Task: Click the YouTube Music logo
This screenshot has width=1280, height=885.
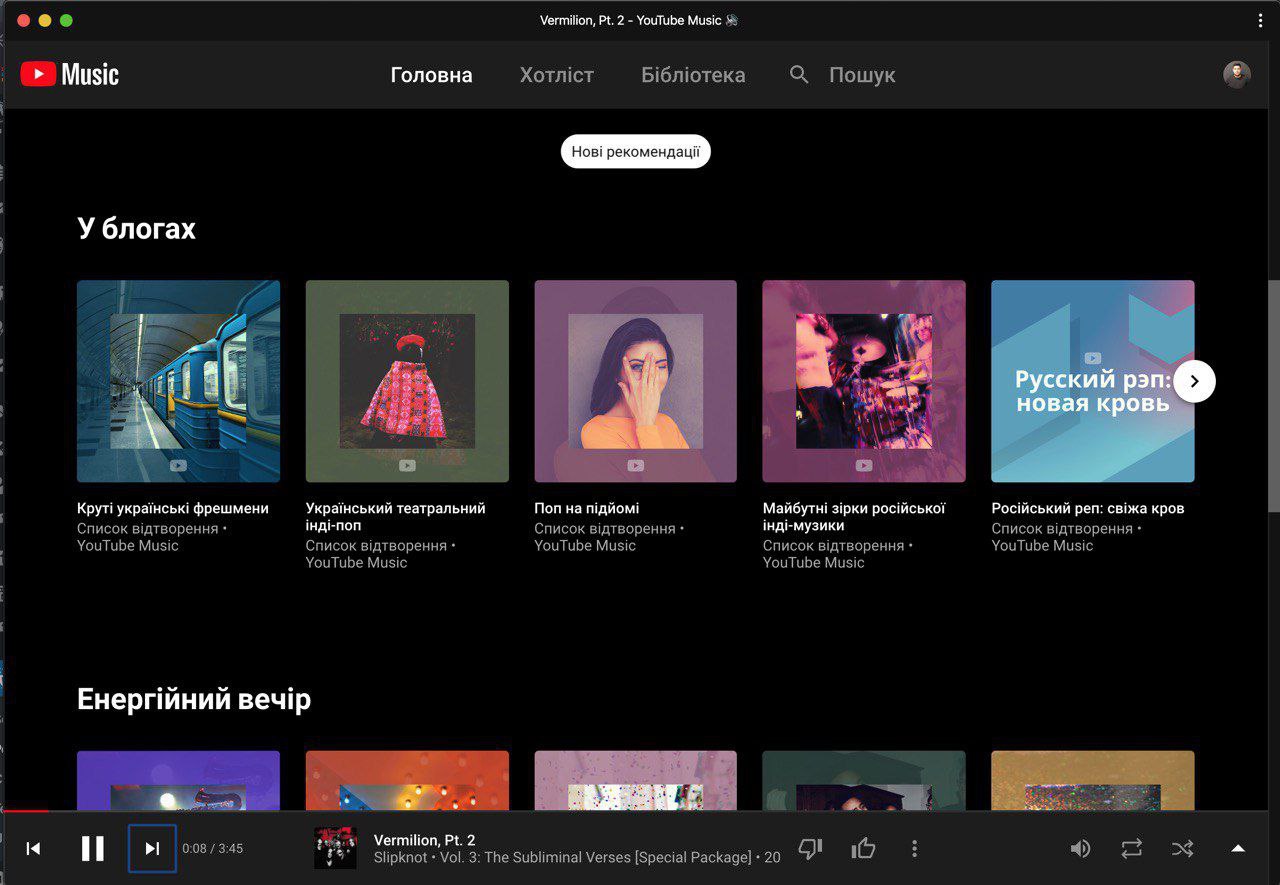Action: point(70,75)
